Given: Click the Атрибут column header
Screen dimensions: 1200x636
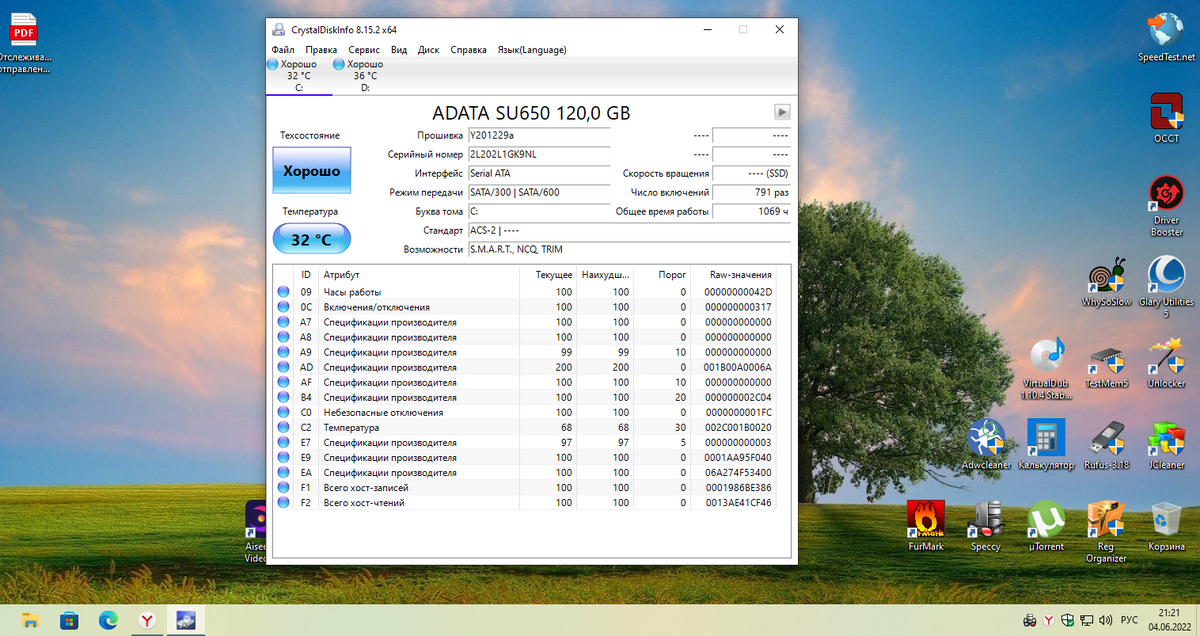Looking at the screenshot, I should tap(420, 274).
